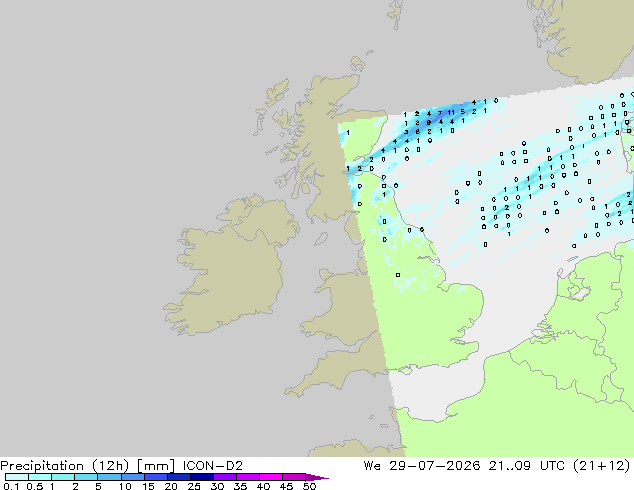Click the 5–10 mm legend color swatch
Screen dimensions: 634x490
coord(109,477)
